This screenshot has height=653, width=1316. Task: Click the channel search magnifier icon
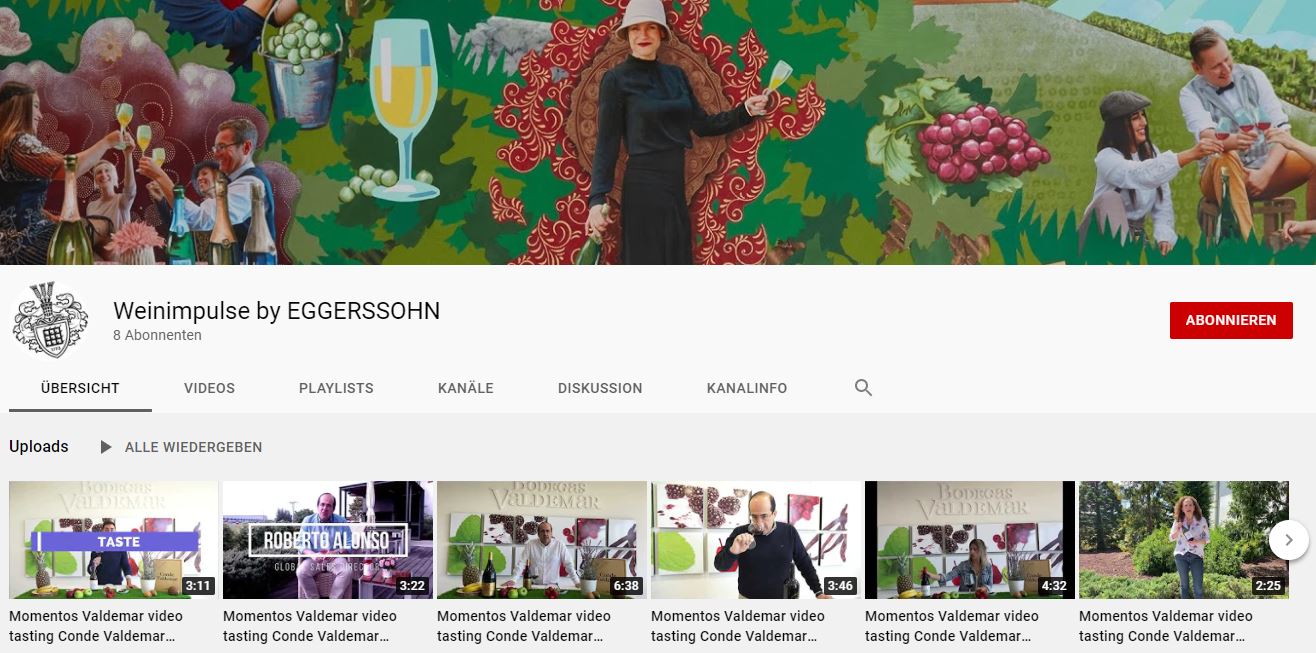point(864,388)
